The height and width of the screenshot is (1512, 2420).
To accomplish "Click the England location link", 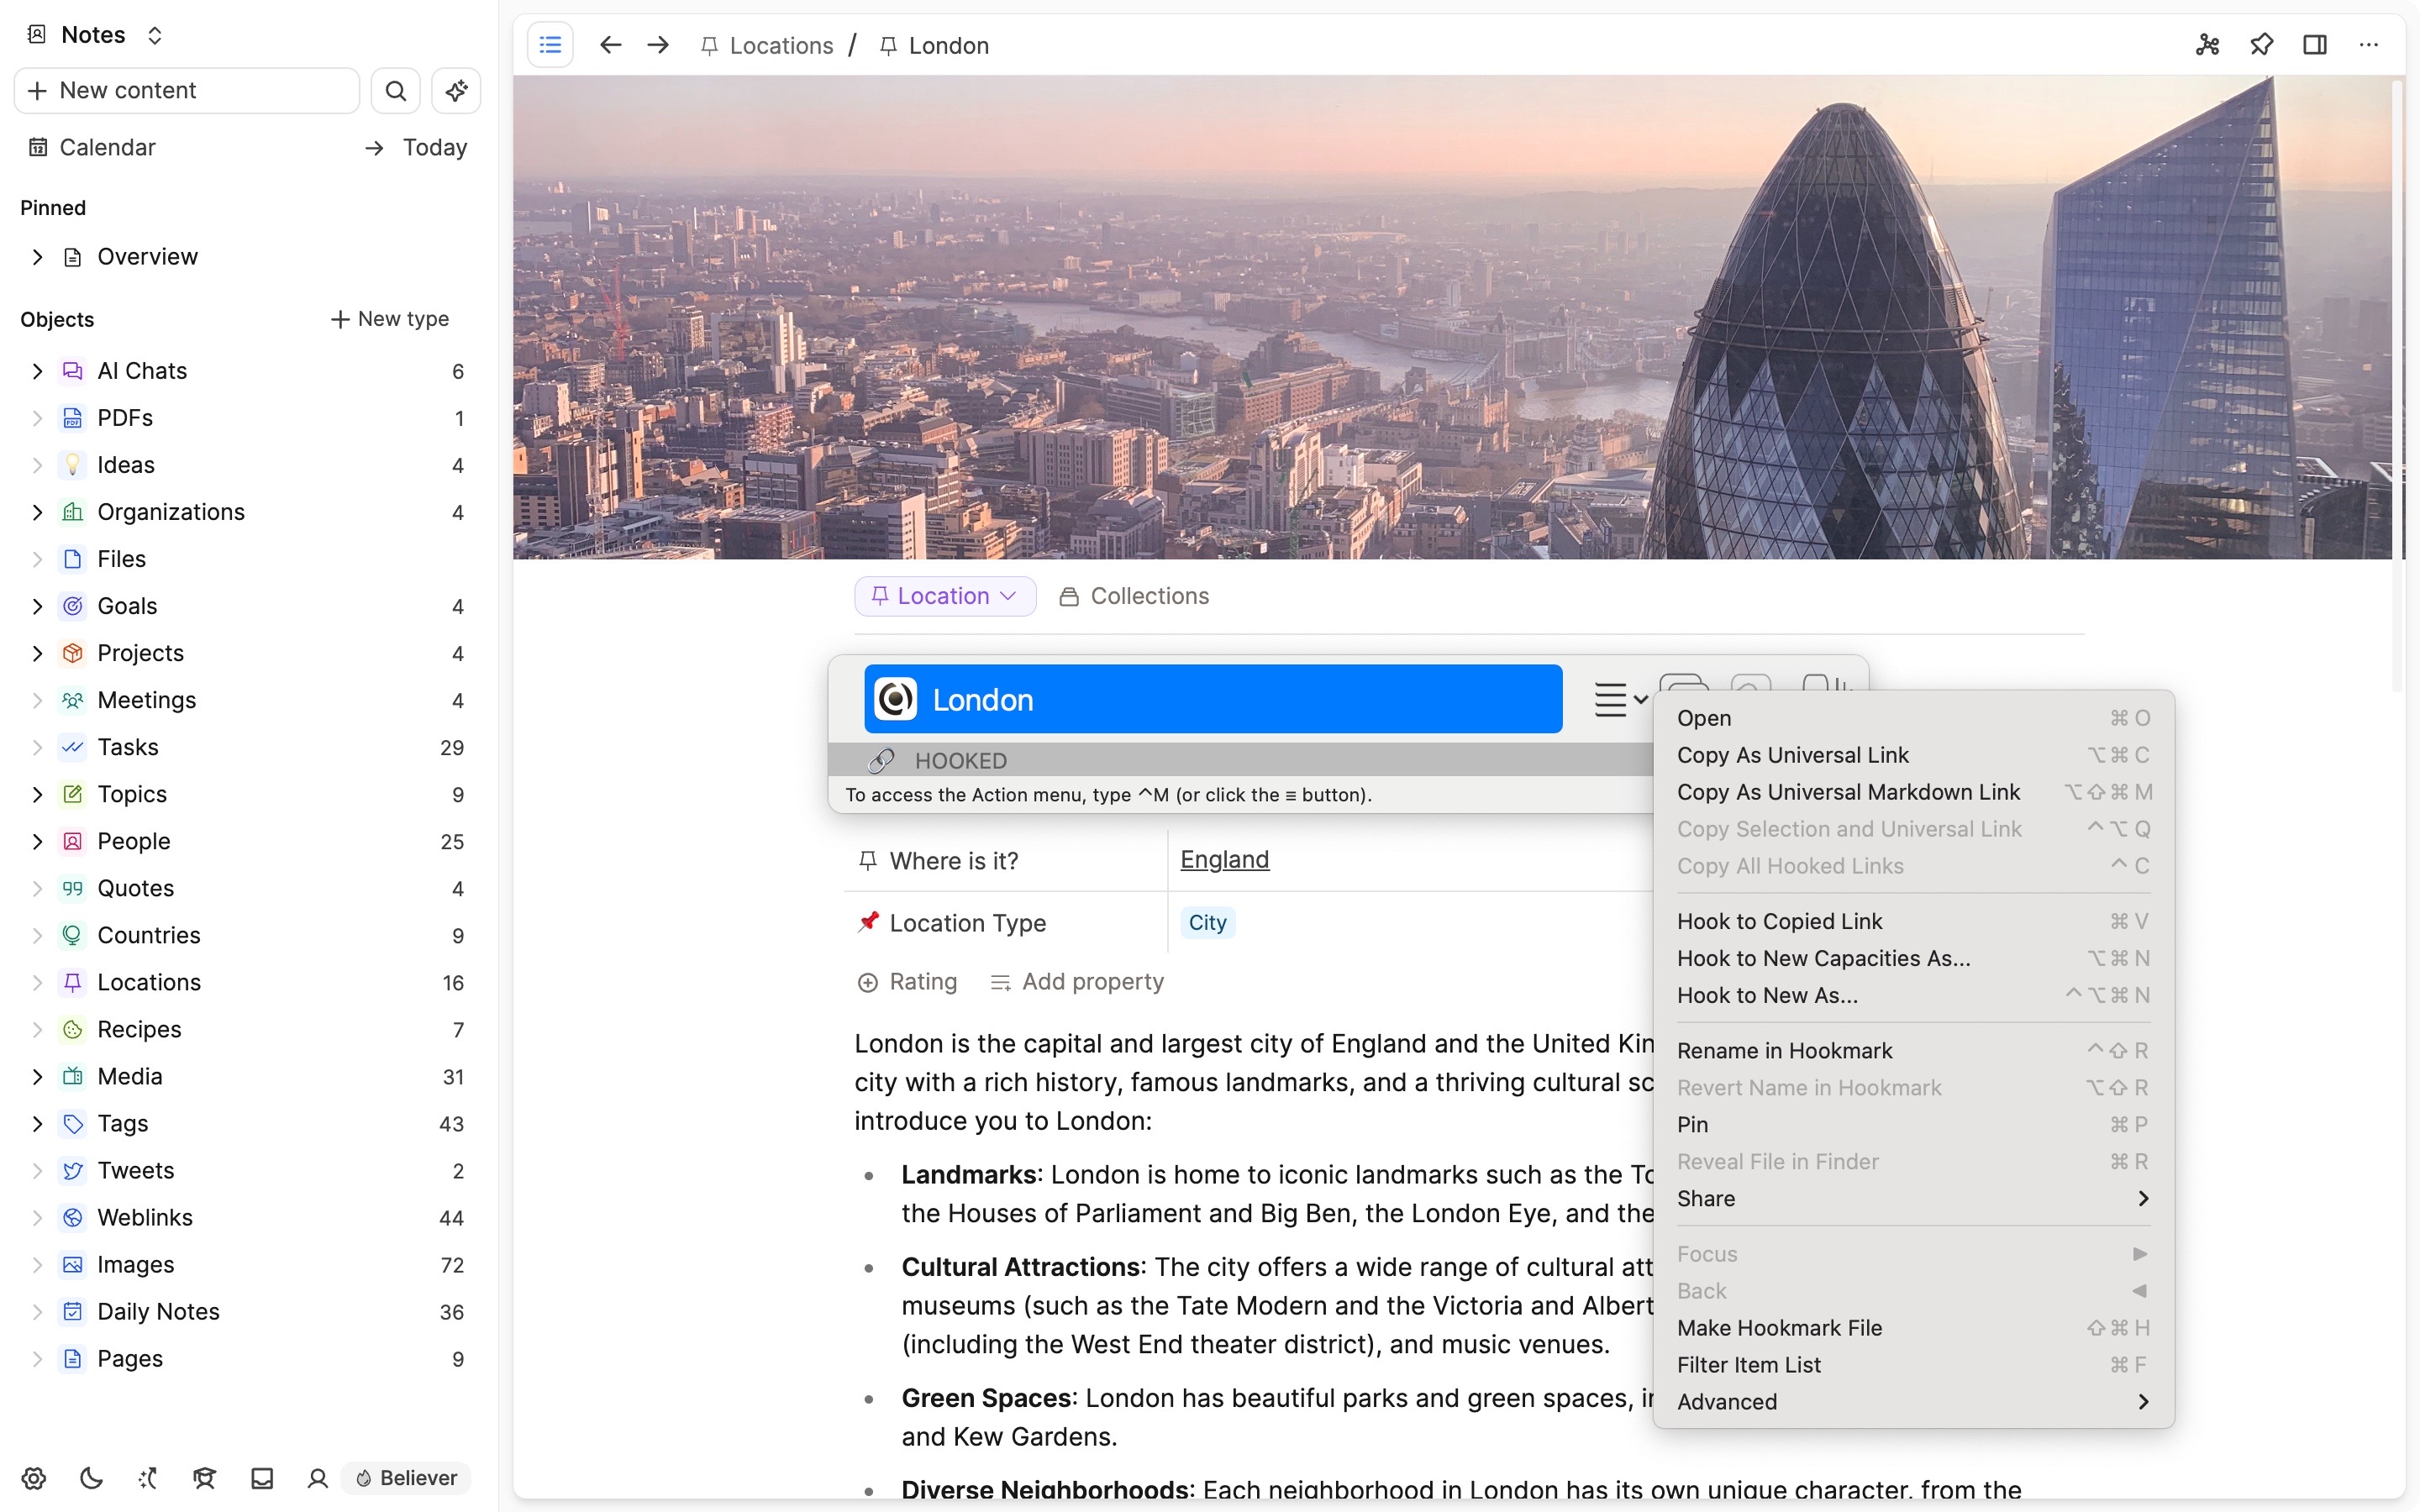I will coord(1225,858).
